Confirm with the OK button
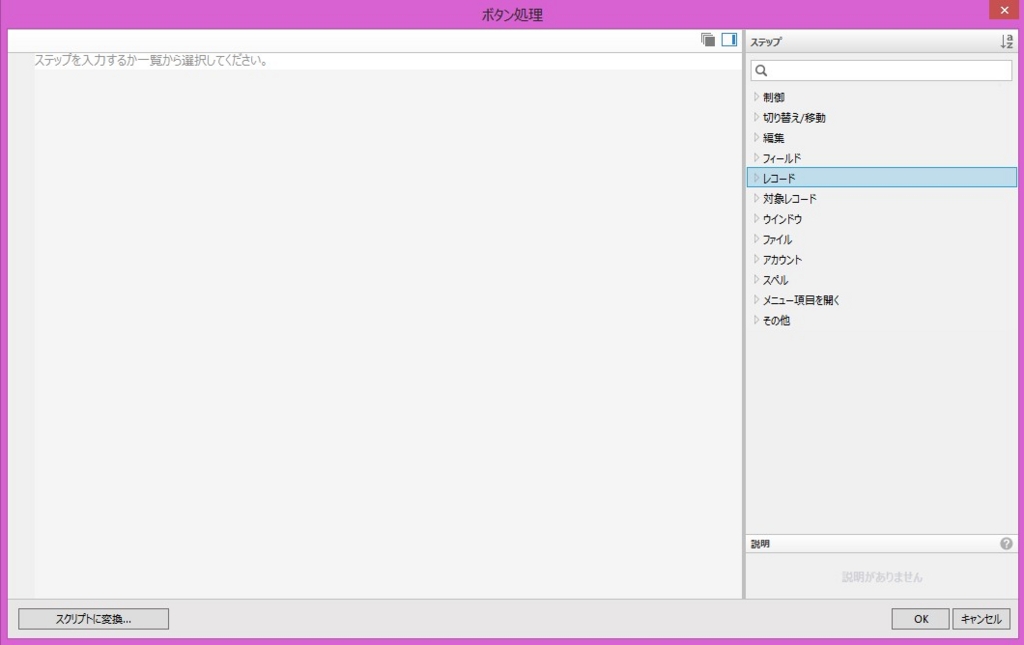1024x645 pixels. 921,619
